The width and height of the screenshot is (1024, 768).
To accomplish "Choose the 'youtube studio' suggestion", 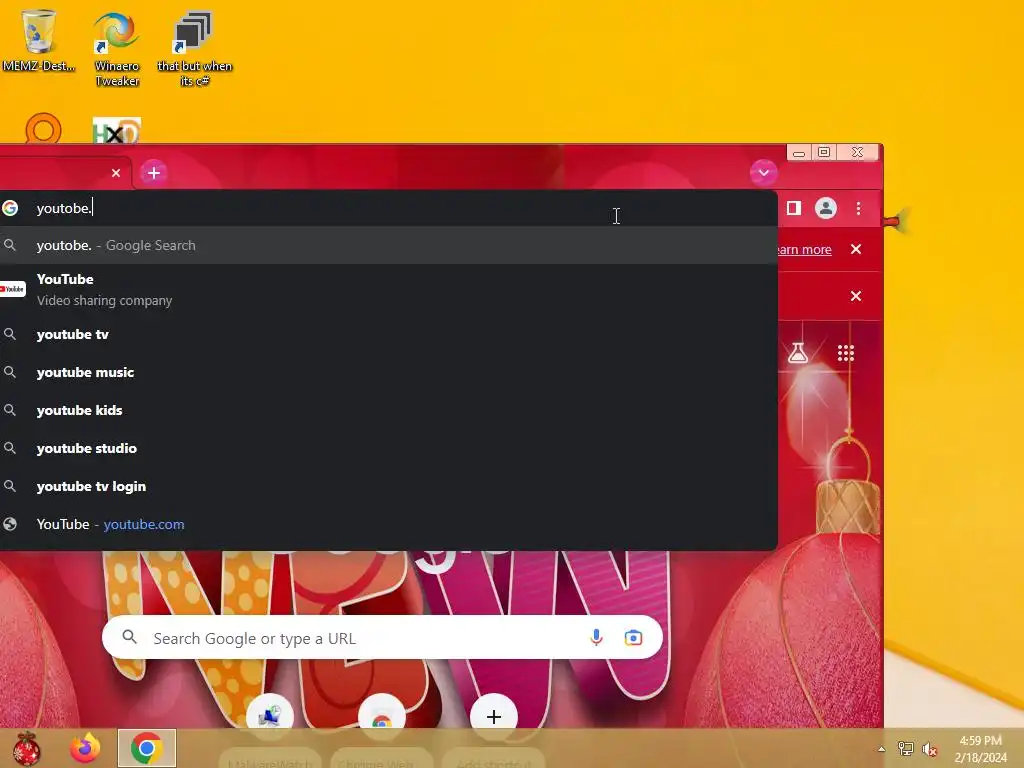I will tap(389, 448).
